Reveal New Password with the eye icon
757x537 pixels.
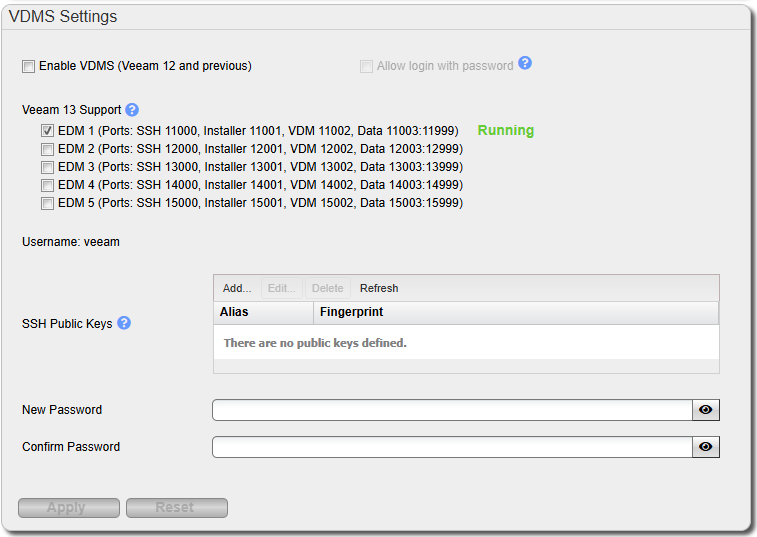(706, 410)
